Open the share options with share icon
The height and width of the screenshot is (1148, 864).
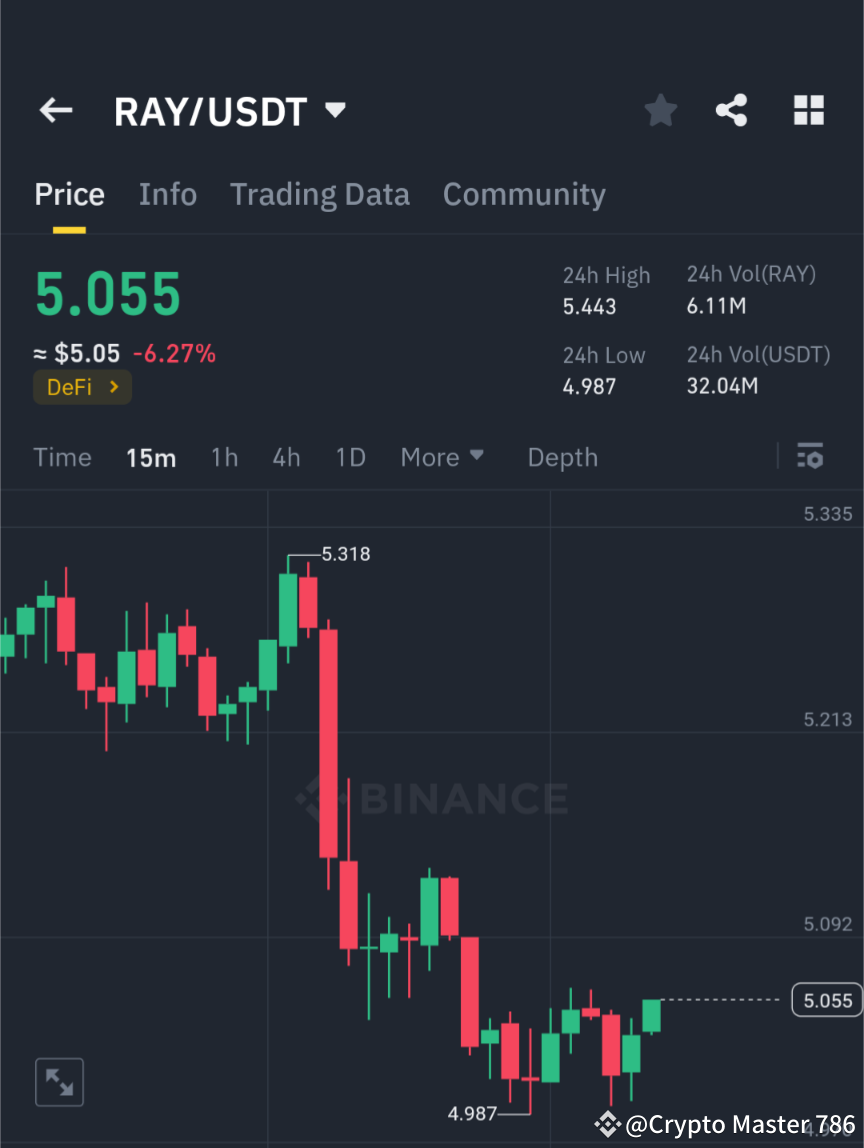pos(732,111)
